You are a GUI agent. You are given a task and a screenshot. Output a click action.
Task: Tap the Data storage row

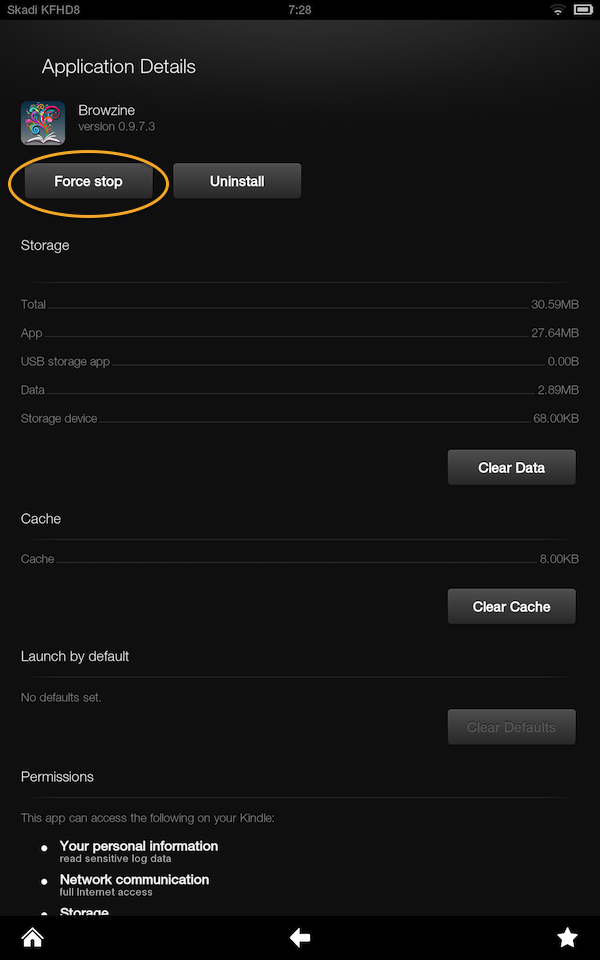[x=300, y=390]
